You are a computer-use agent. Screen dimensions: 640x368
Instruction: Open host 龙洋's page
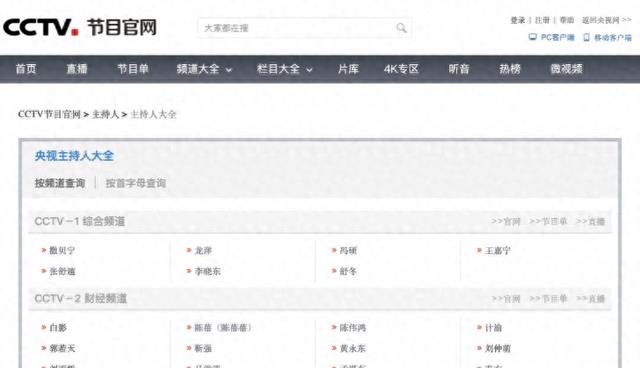(203, 251)
